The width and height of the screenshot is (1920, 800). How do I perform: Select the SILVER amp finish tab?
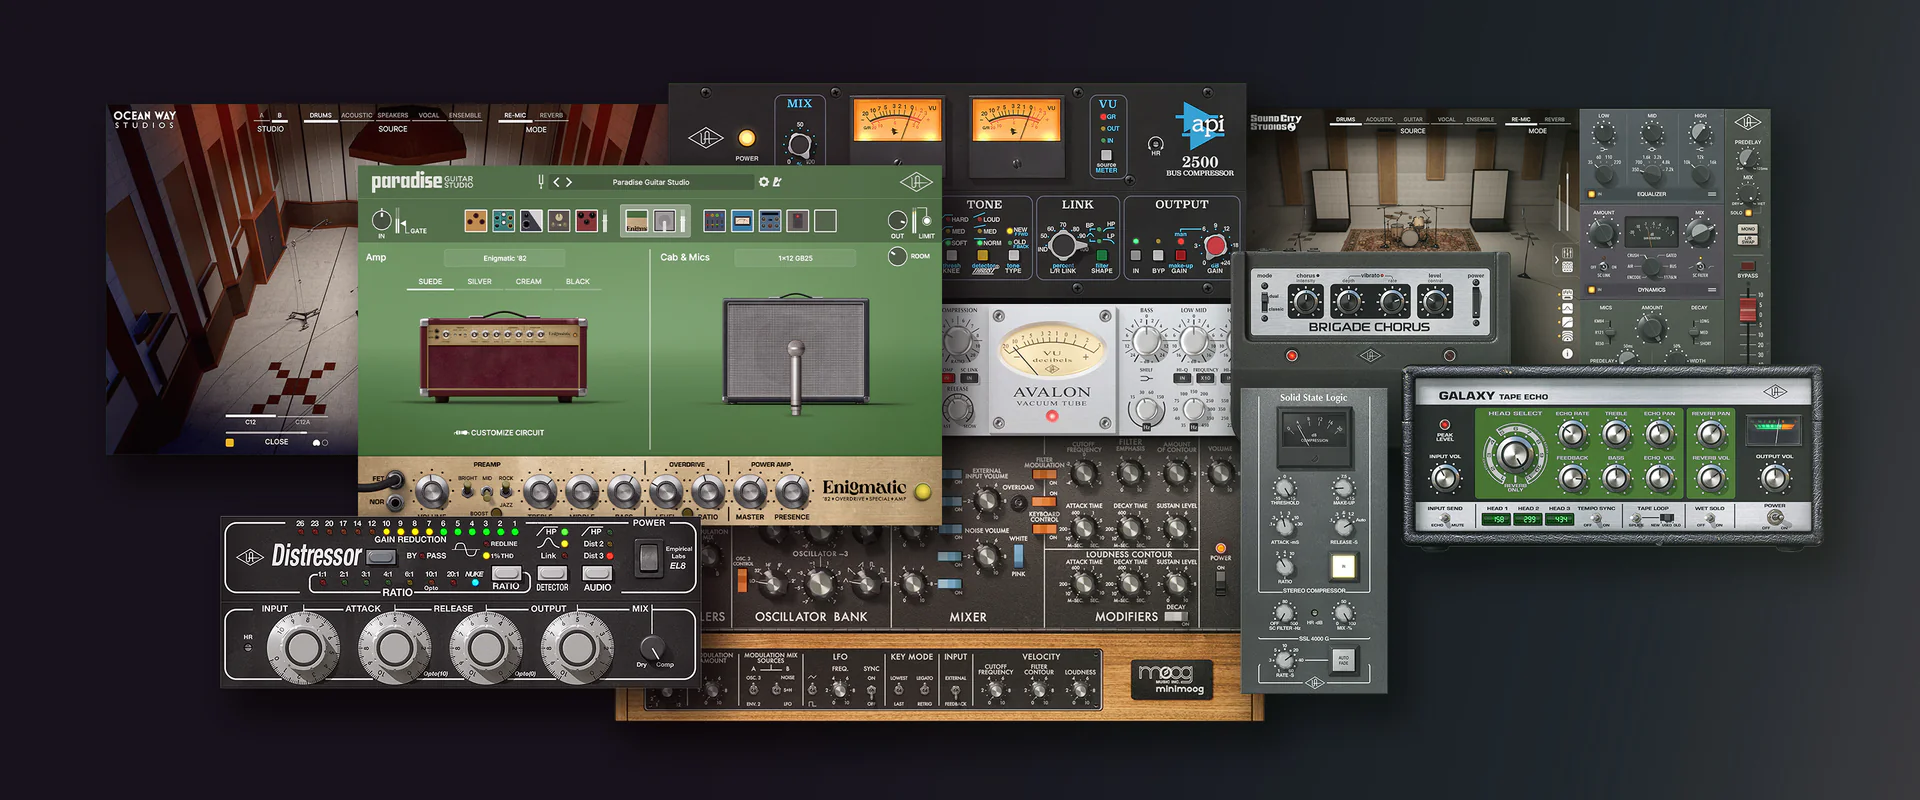coord(480,282)
